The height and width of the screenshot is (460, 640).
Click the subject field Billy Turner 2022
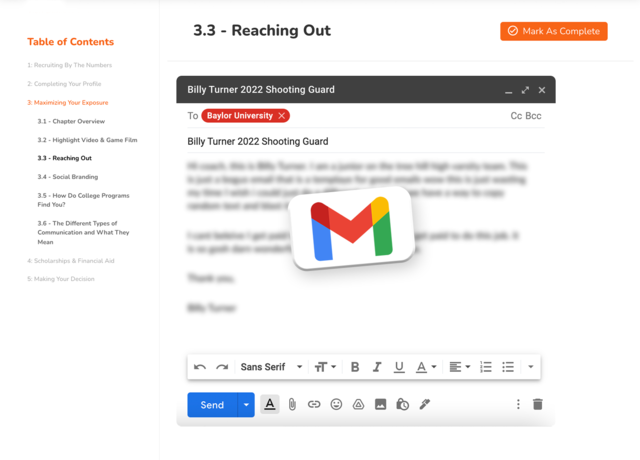(365, 141)
